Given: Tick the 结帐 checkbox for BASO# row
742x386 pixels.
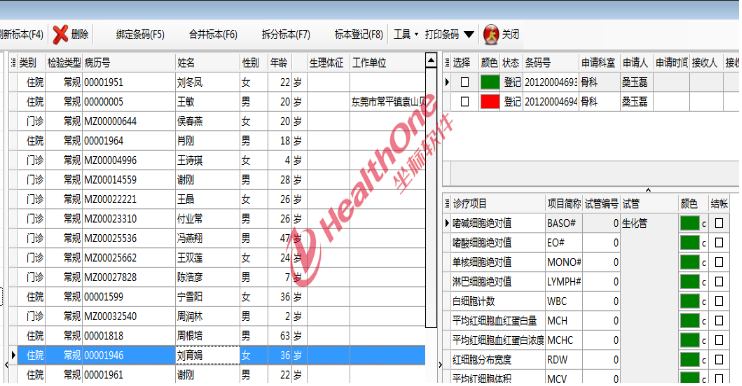Looking at the screenshot, I should point(719,223).
